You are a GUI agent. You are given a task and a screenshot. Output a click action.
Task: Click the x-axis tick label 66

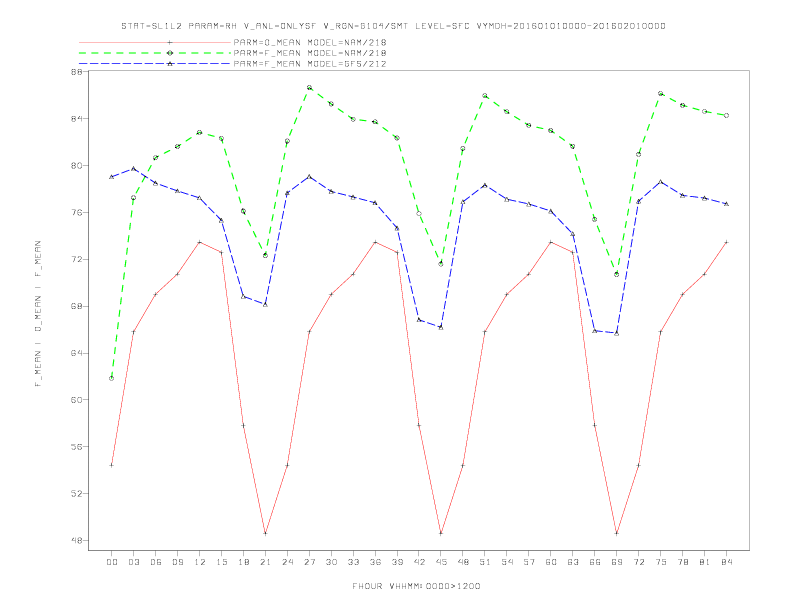click(595, 562)
